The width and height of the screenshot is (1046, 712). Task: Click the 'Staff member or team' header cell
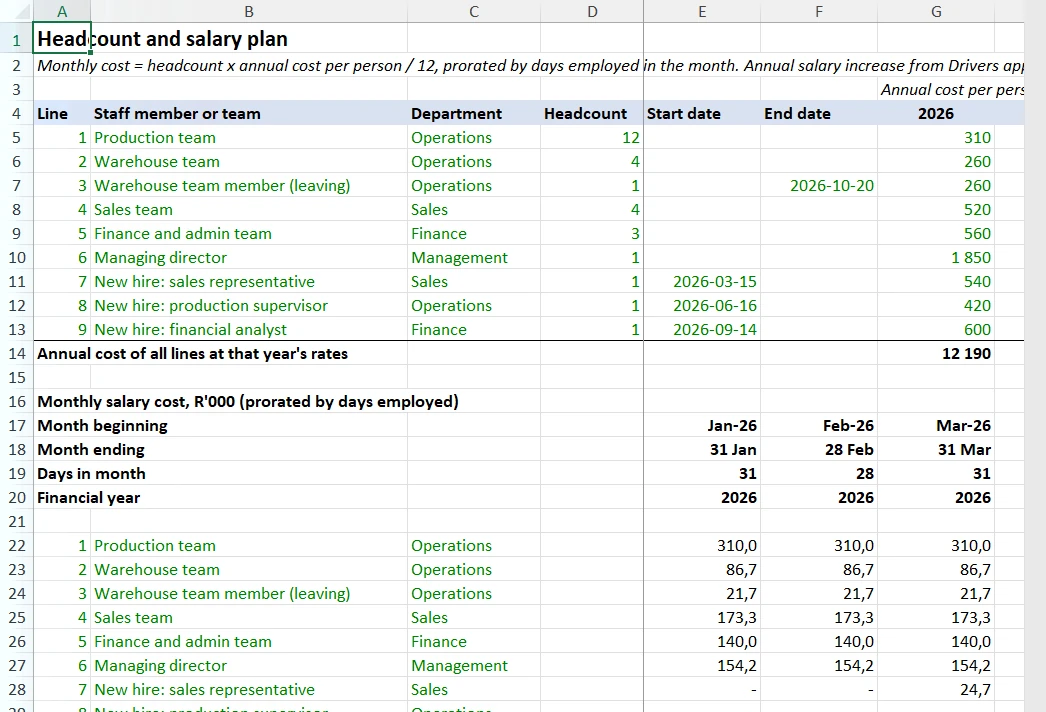click(249, 113)
